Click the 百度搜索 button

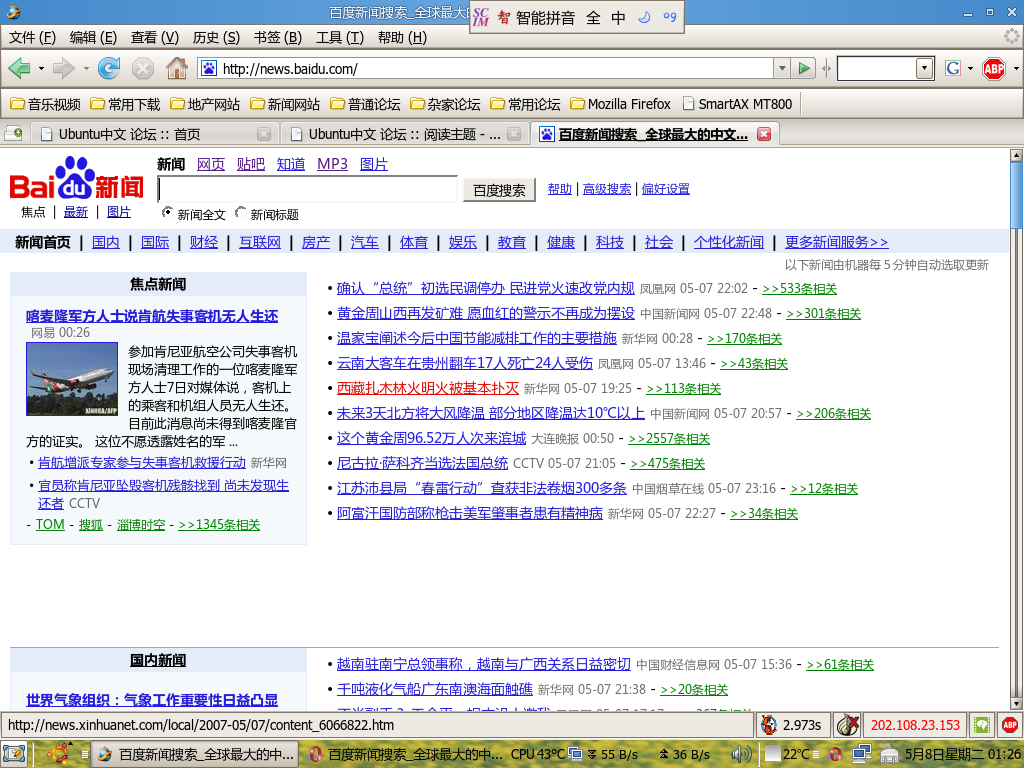499,190
